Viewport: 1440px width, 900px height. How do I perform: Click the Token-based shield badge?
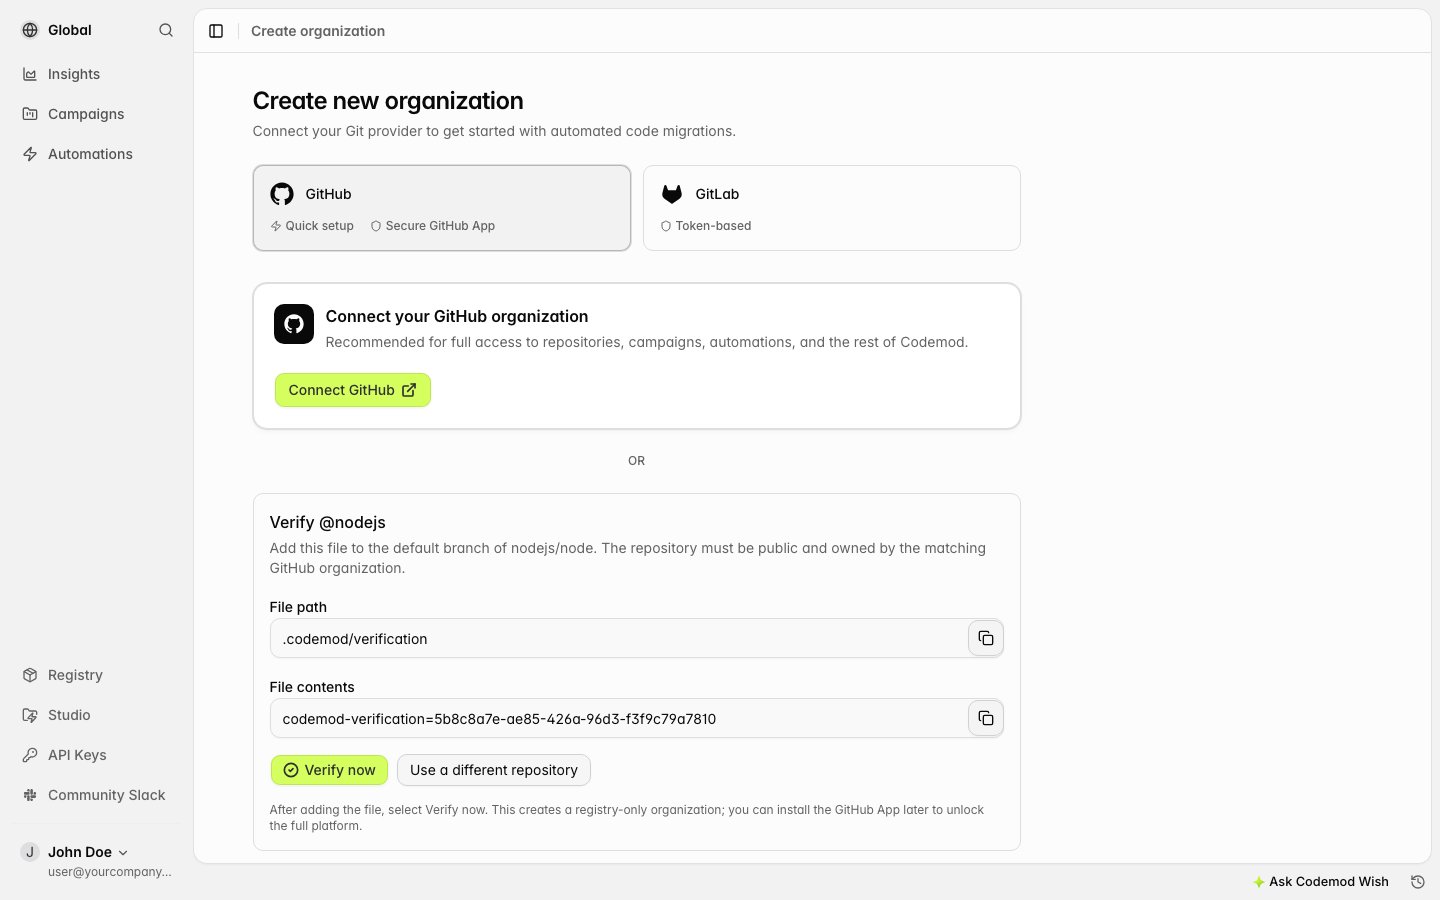pos(706,226)
